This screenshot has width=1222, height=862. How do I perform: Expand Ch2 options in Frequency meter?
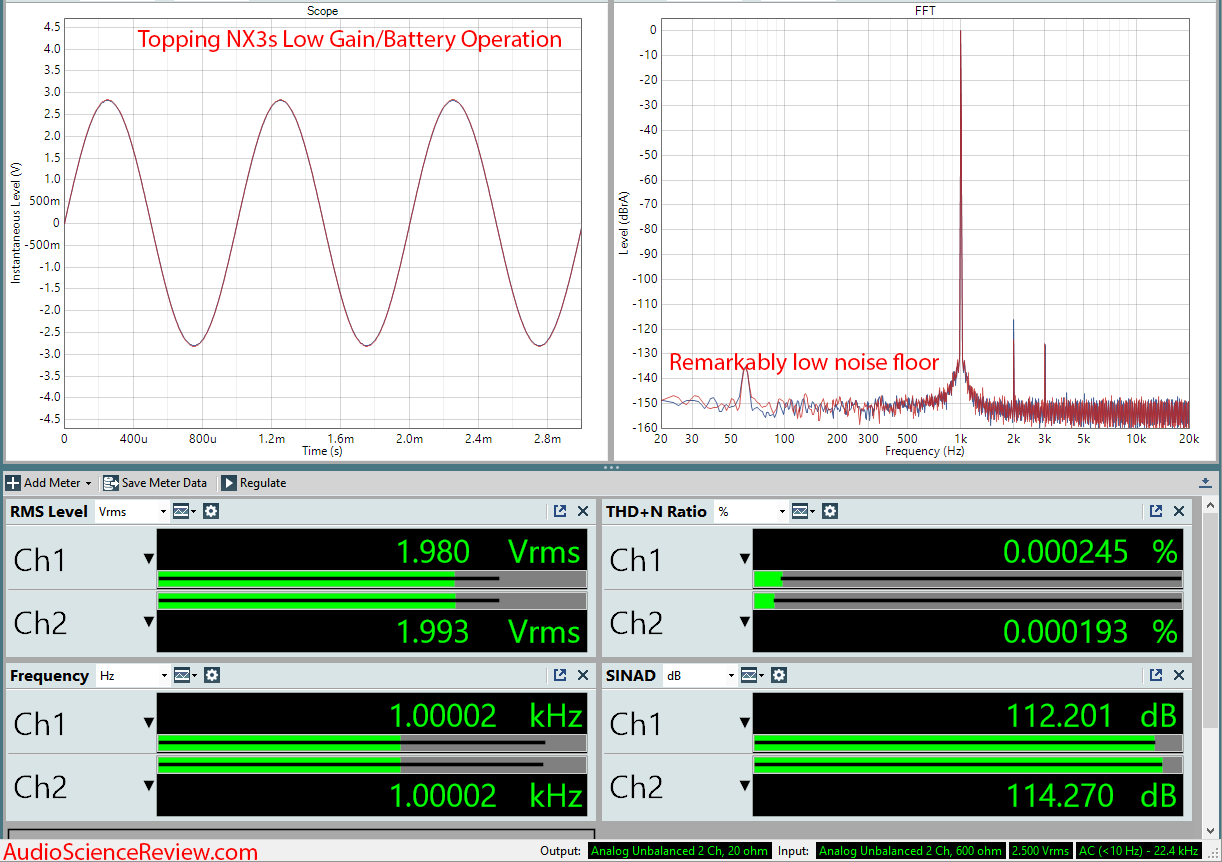click(149, 786)
